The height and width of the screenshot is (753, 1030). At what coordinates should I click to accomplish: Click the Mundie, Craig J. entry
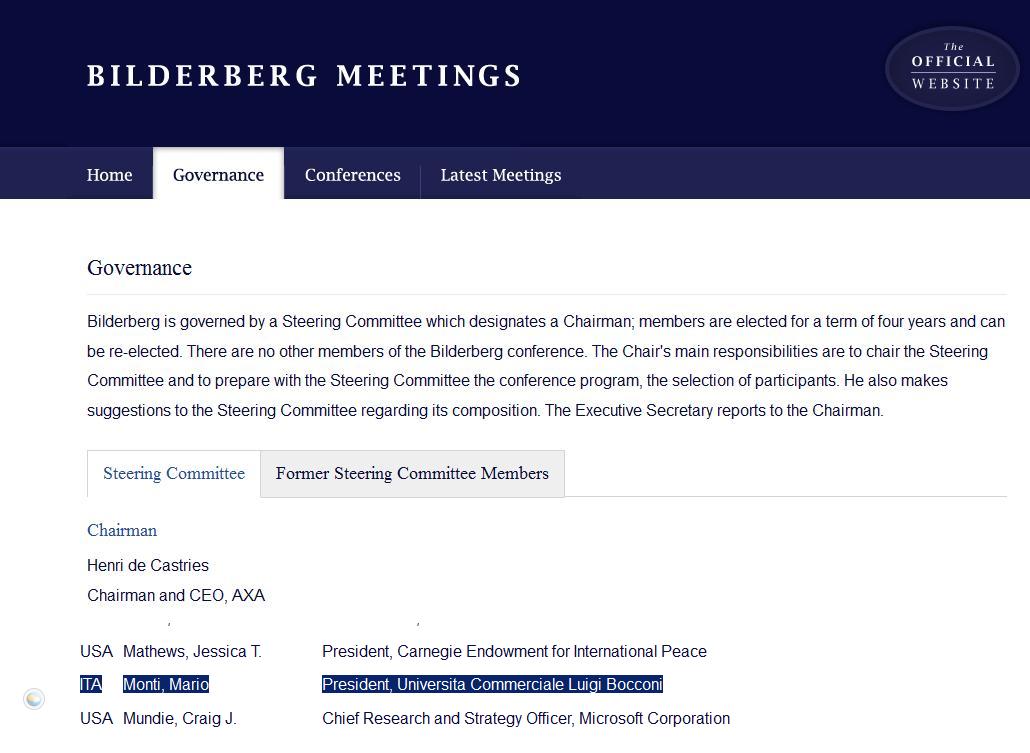pos(180,718)
